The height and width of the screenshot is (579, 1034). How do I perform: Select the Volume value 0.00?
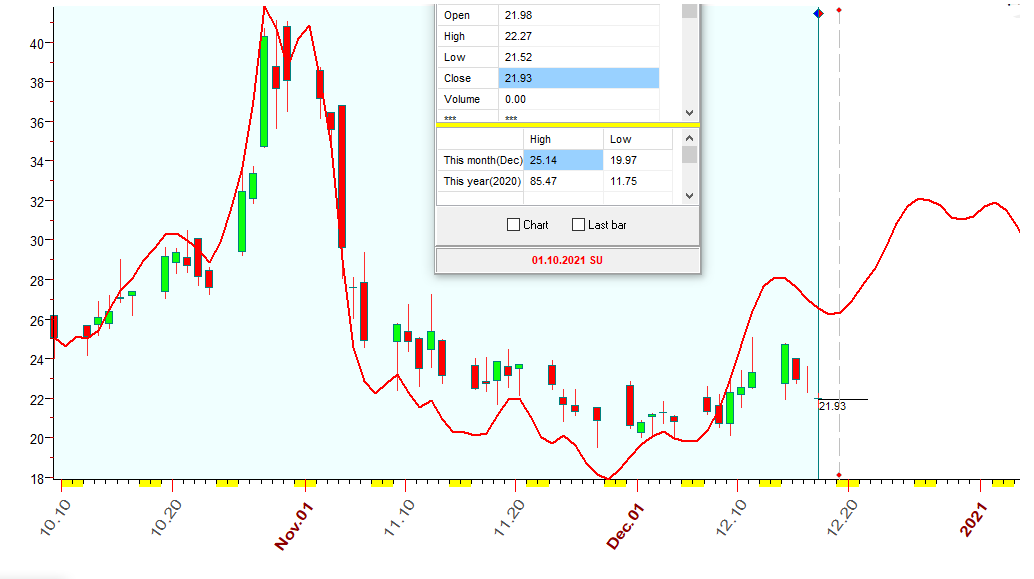(578, 99)
